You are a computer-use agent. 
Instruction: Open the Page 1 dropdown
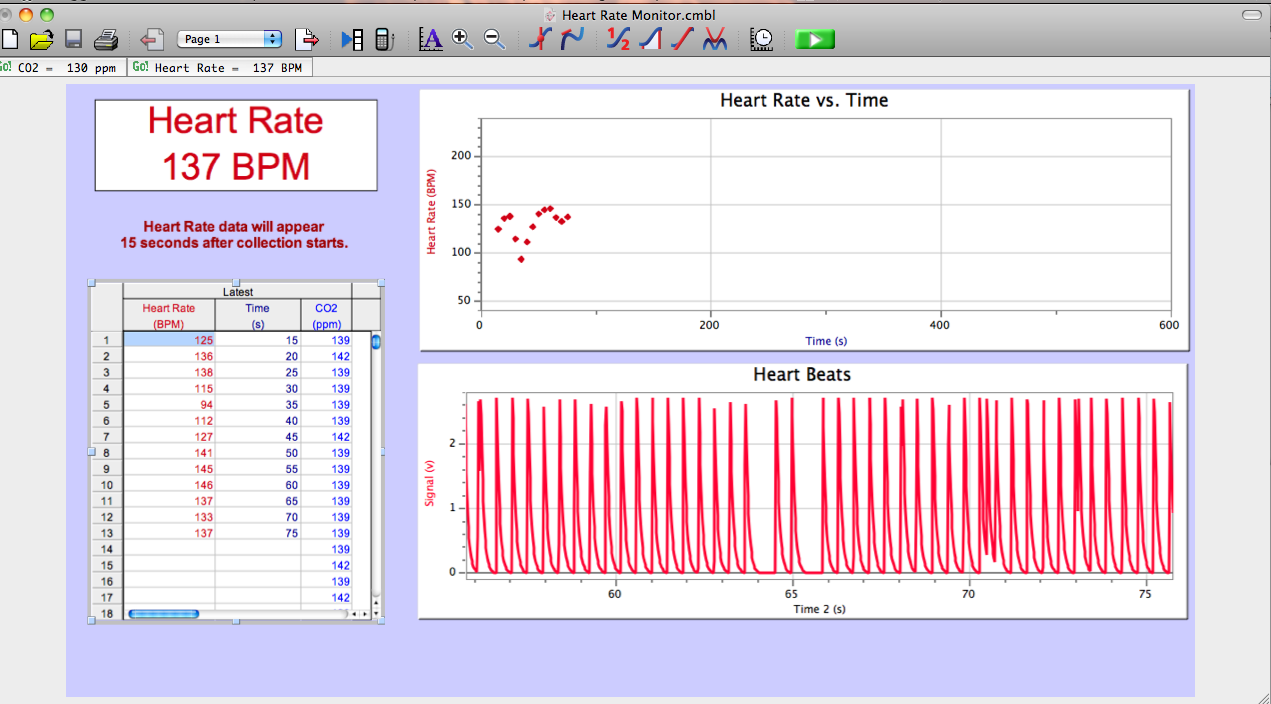coord(230,39)
